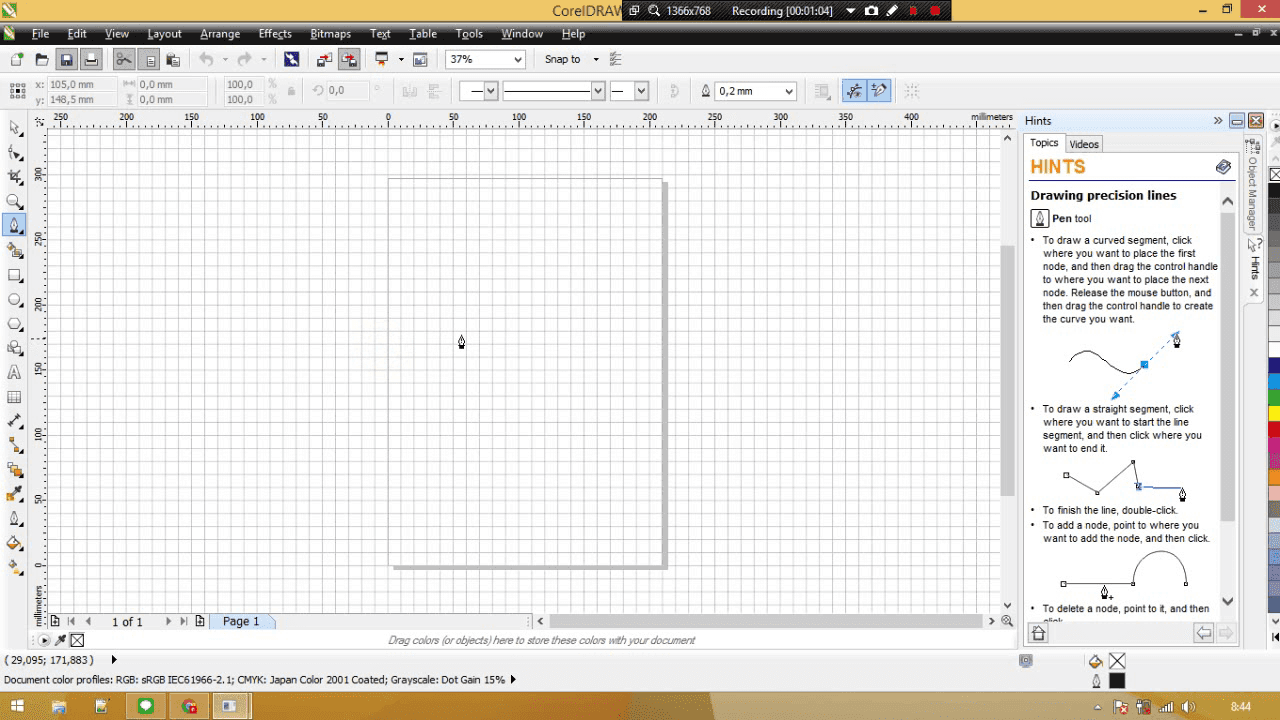Screen dimensions: 1280x720
Task: Select the Table tool
Action: (15, 397)
